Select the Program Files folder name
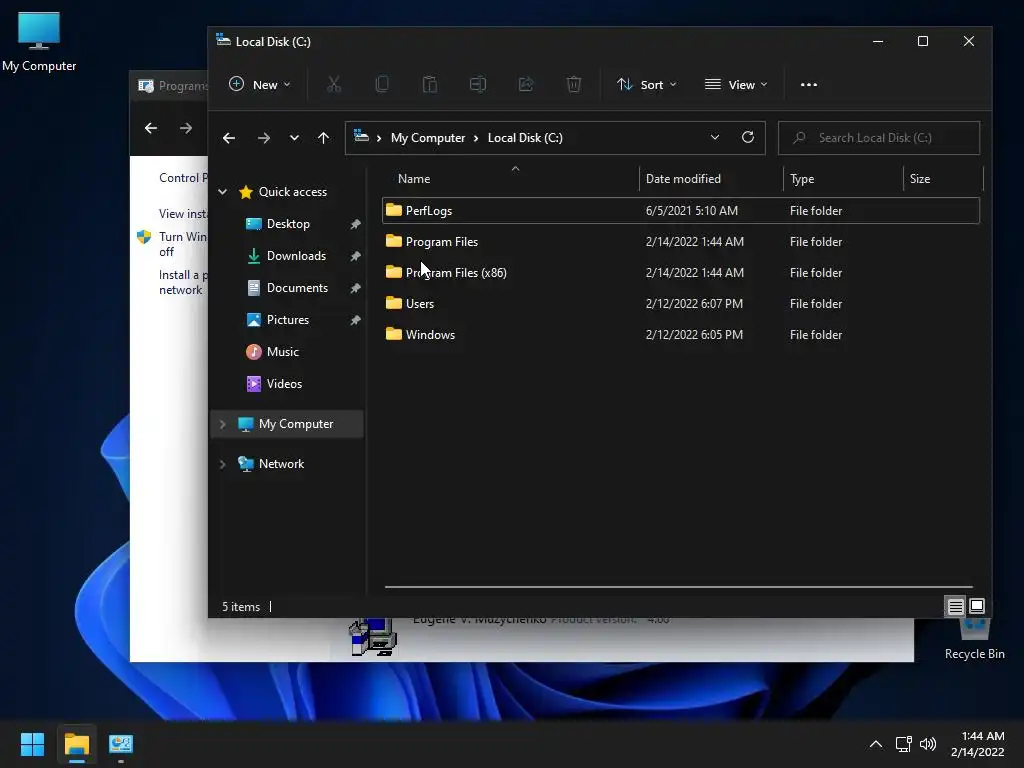This screenshot has width=1024, height=768. click(441, 242)
